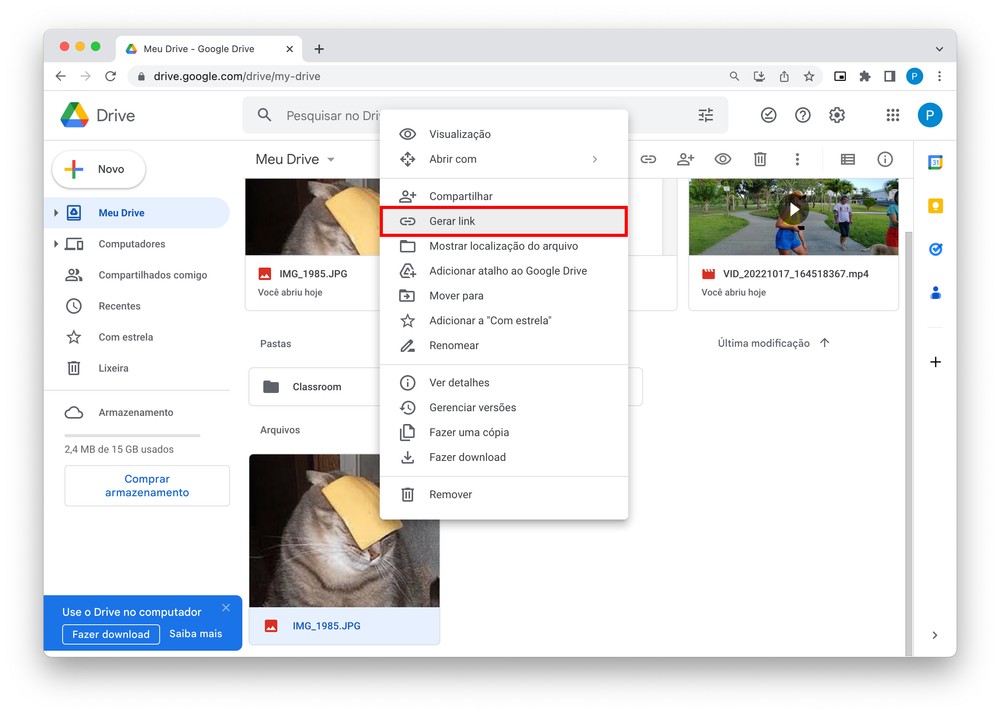Open Google Keep in the side panel
Viewport: 1000px width, 714px height.
point(935,206)
